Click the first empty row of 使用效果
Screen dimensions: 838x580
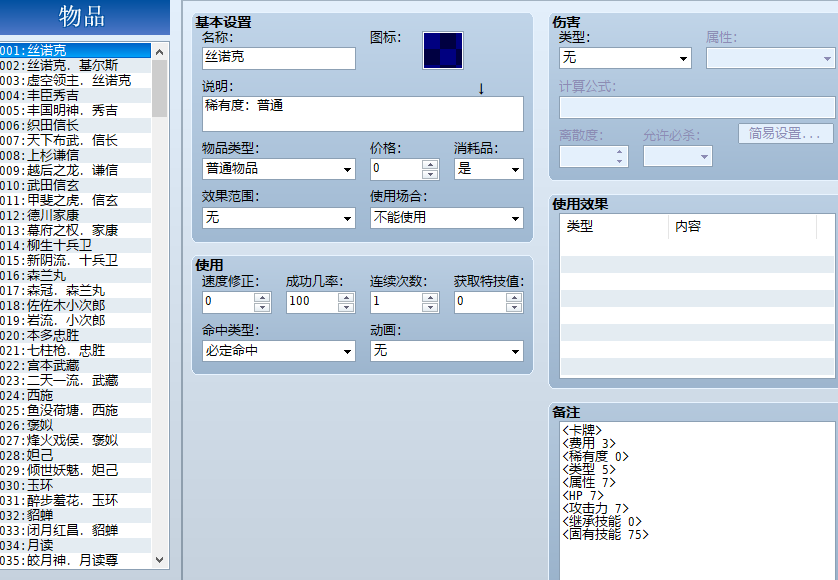697,248
